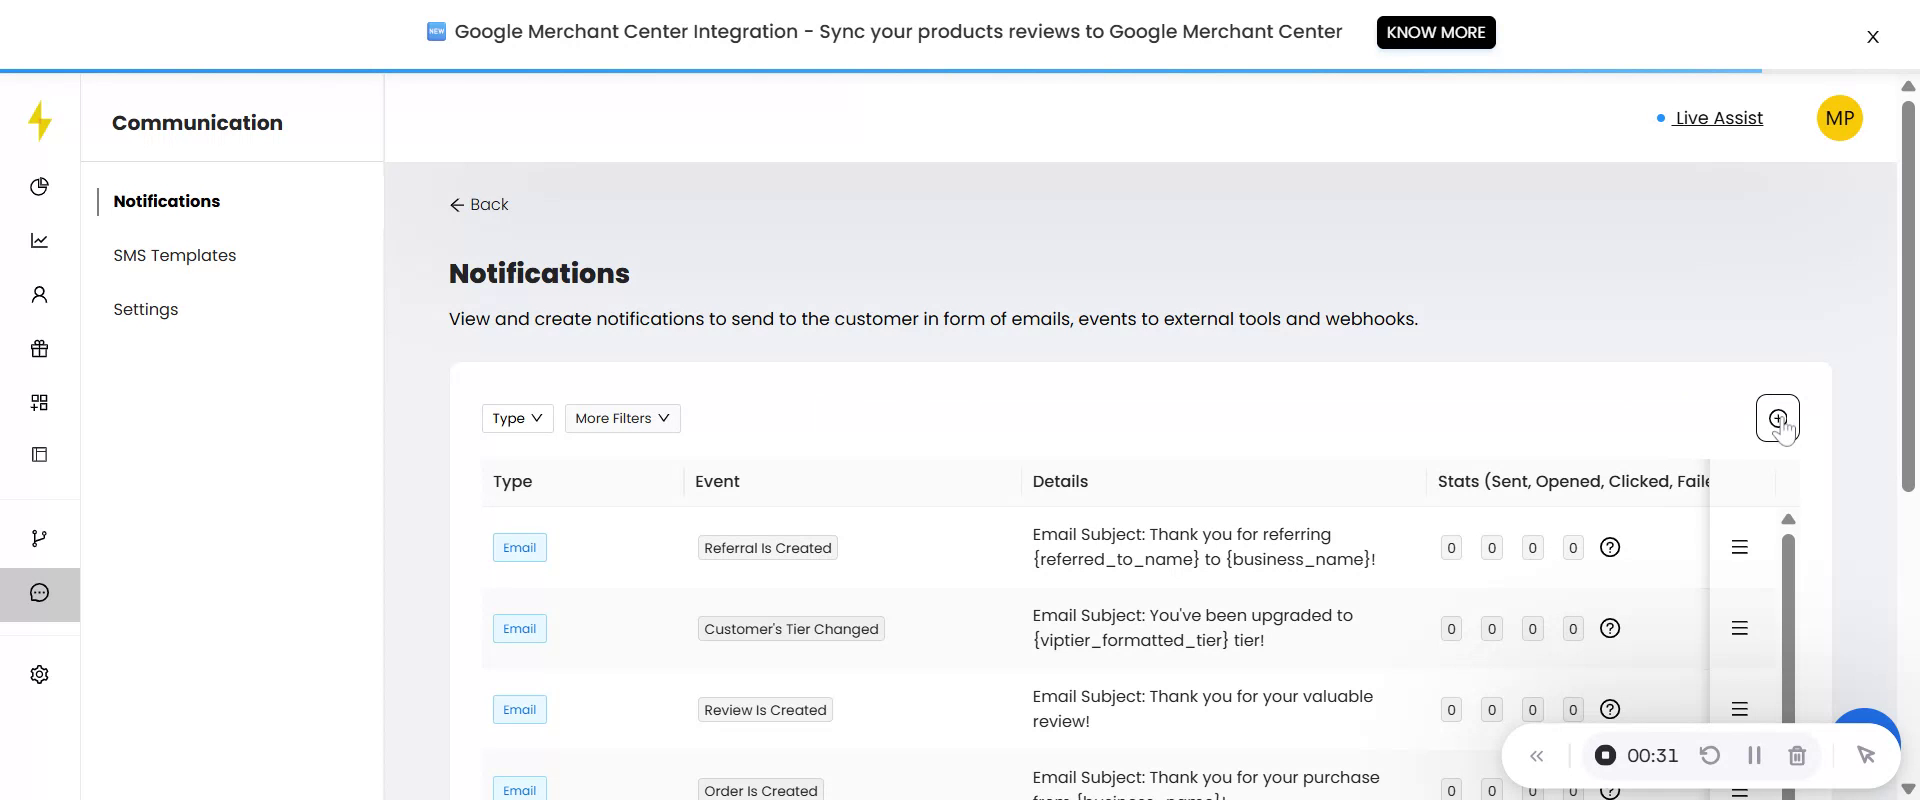1920x800 pixels.
Task: Select Notifications in the Communication menu
Action: (167, 202)
